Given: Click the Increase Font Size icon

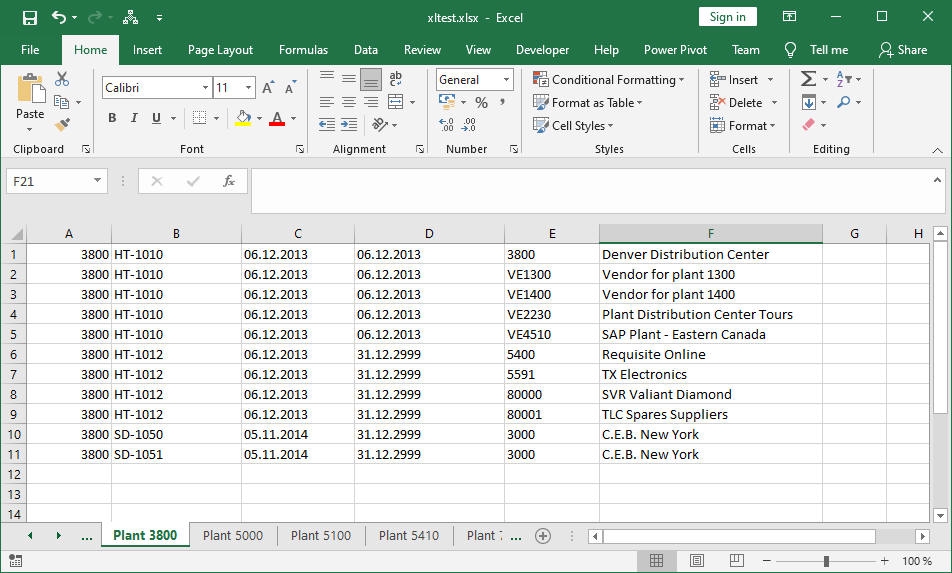Looking at the screenshot, I should (268, 88).
